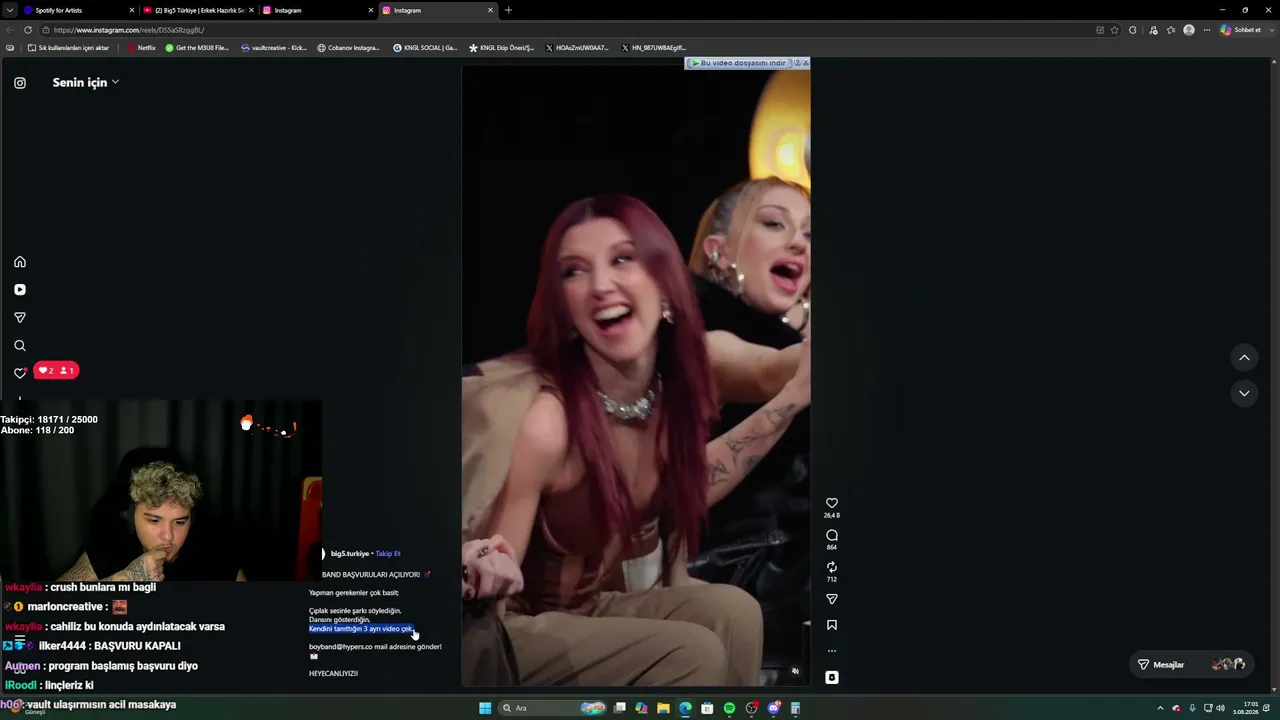Share the reel via paper-plane icon
This screenshot has height=720, width=1280.
(831, 599)
